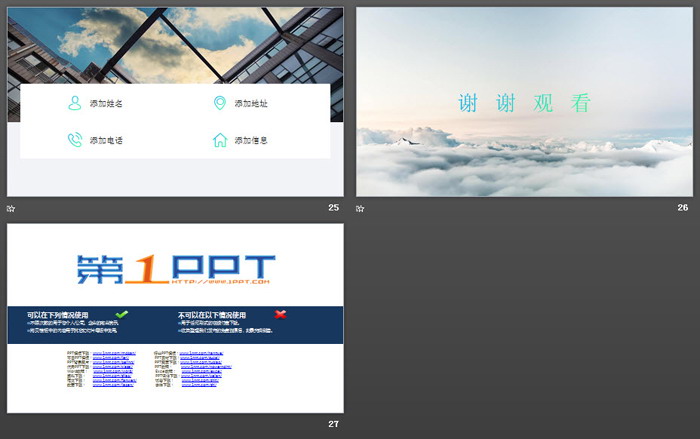Viewport: 700px width, 439px height.
Task: Click the slide number 26 label
Action: 683,208
